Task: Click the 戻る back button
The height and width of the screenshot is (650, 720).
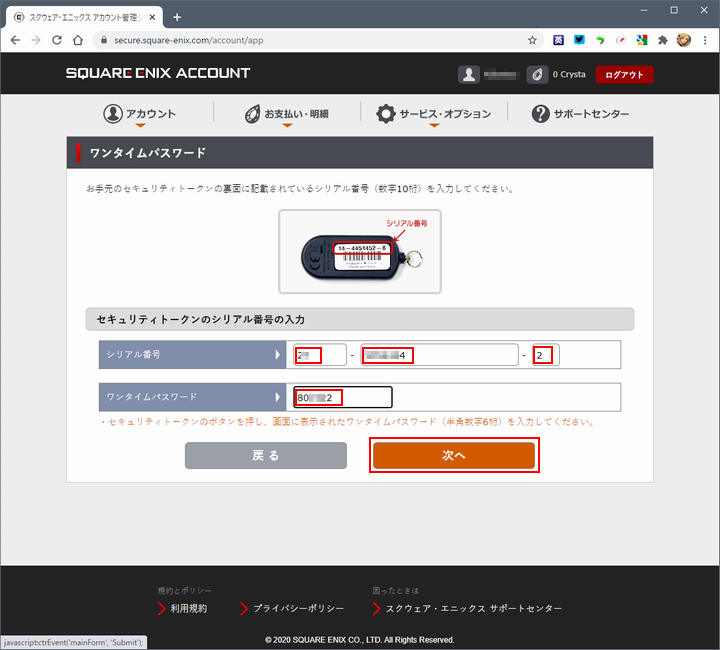Action: [x=266, y=455]
